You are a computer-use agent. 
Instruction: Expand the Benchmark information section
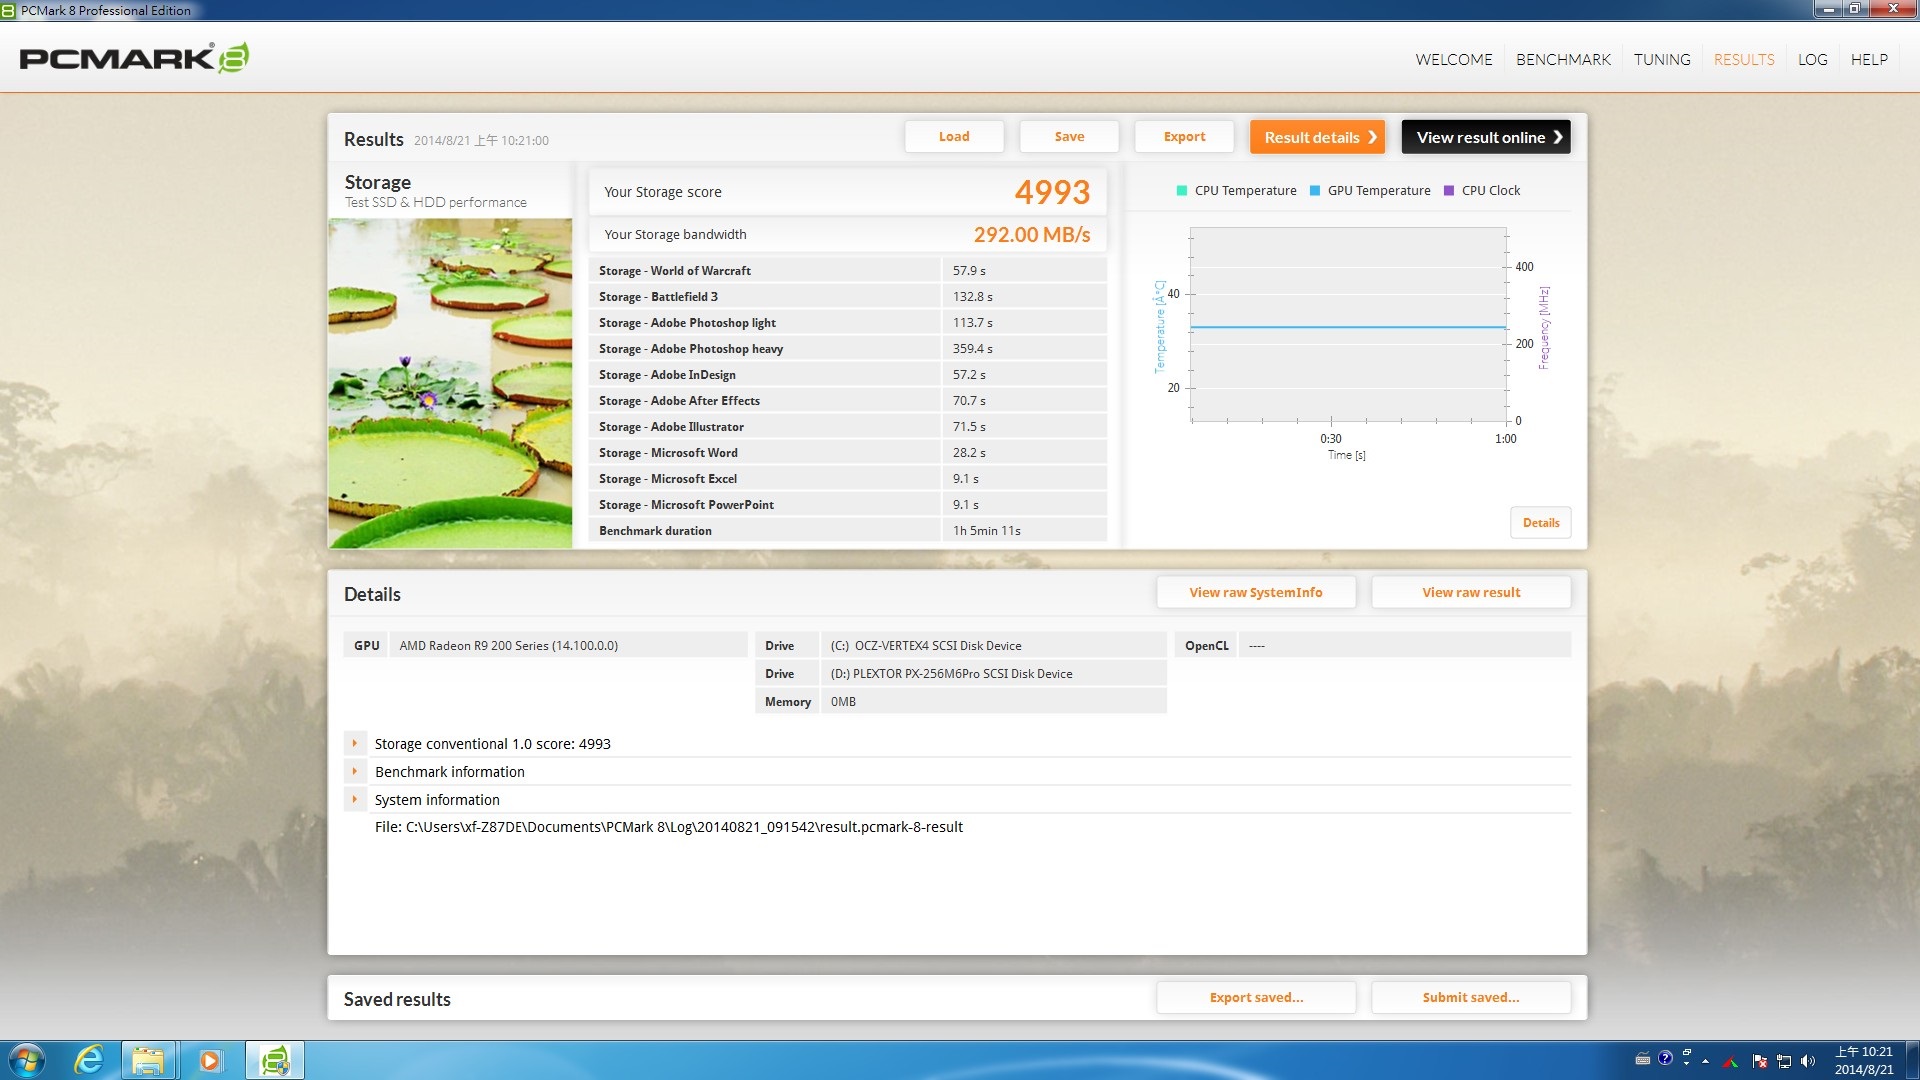pyautogui.click(x=354, y=772)
